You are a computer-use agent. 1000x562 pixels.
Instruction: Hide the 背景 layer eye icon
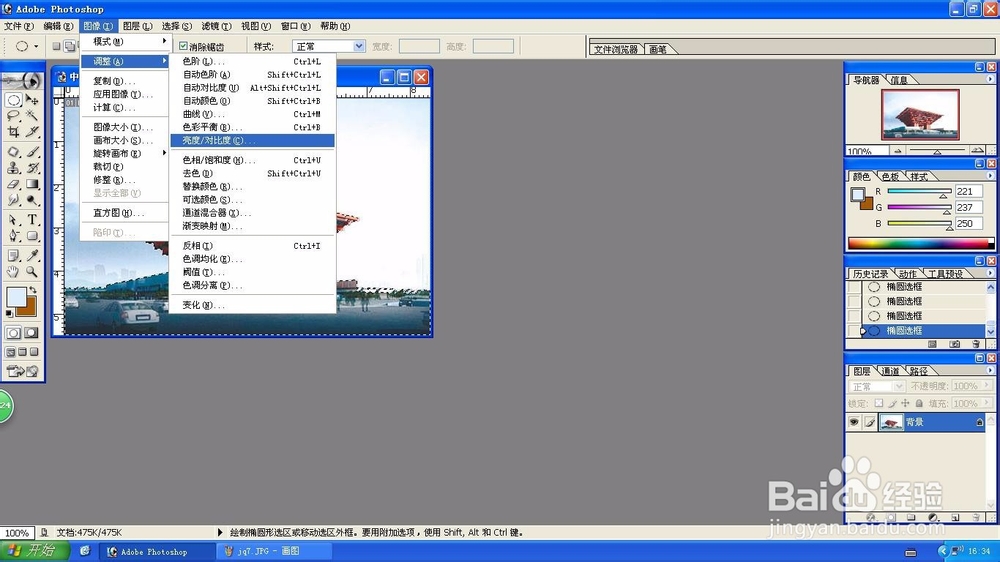(853, 422)
